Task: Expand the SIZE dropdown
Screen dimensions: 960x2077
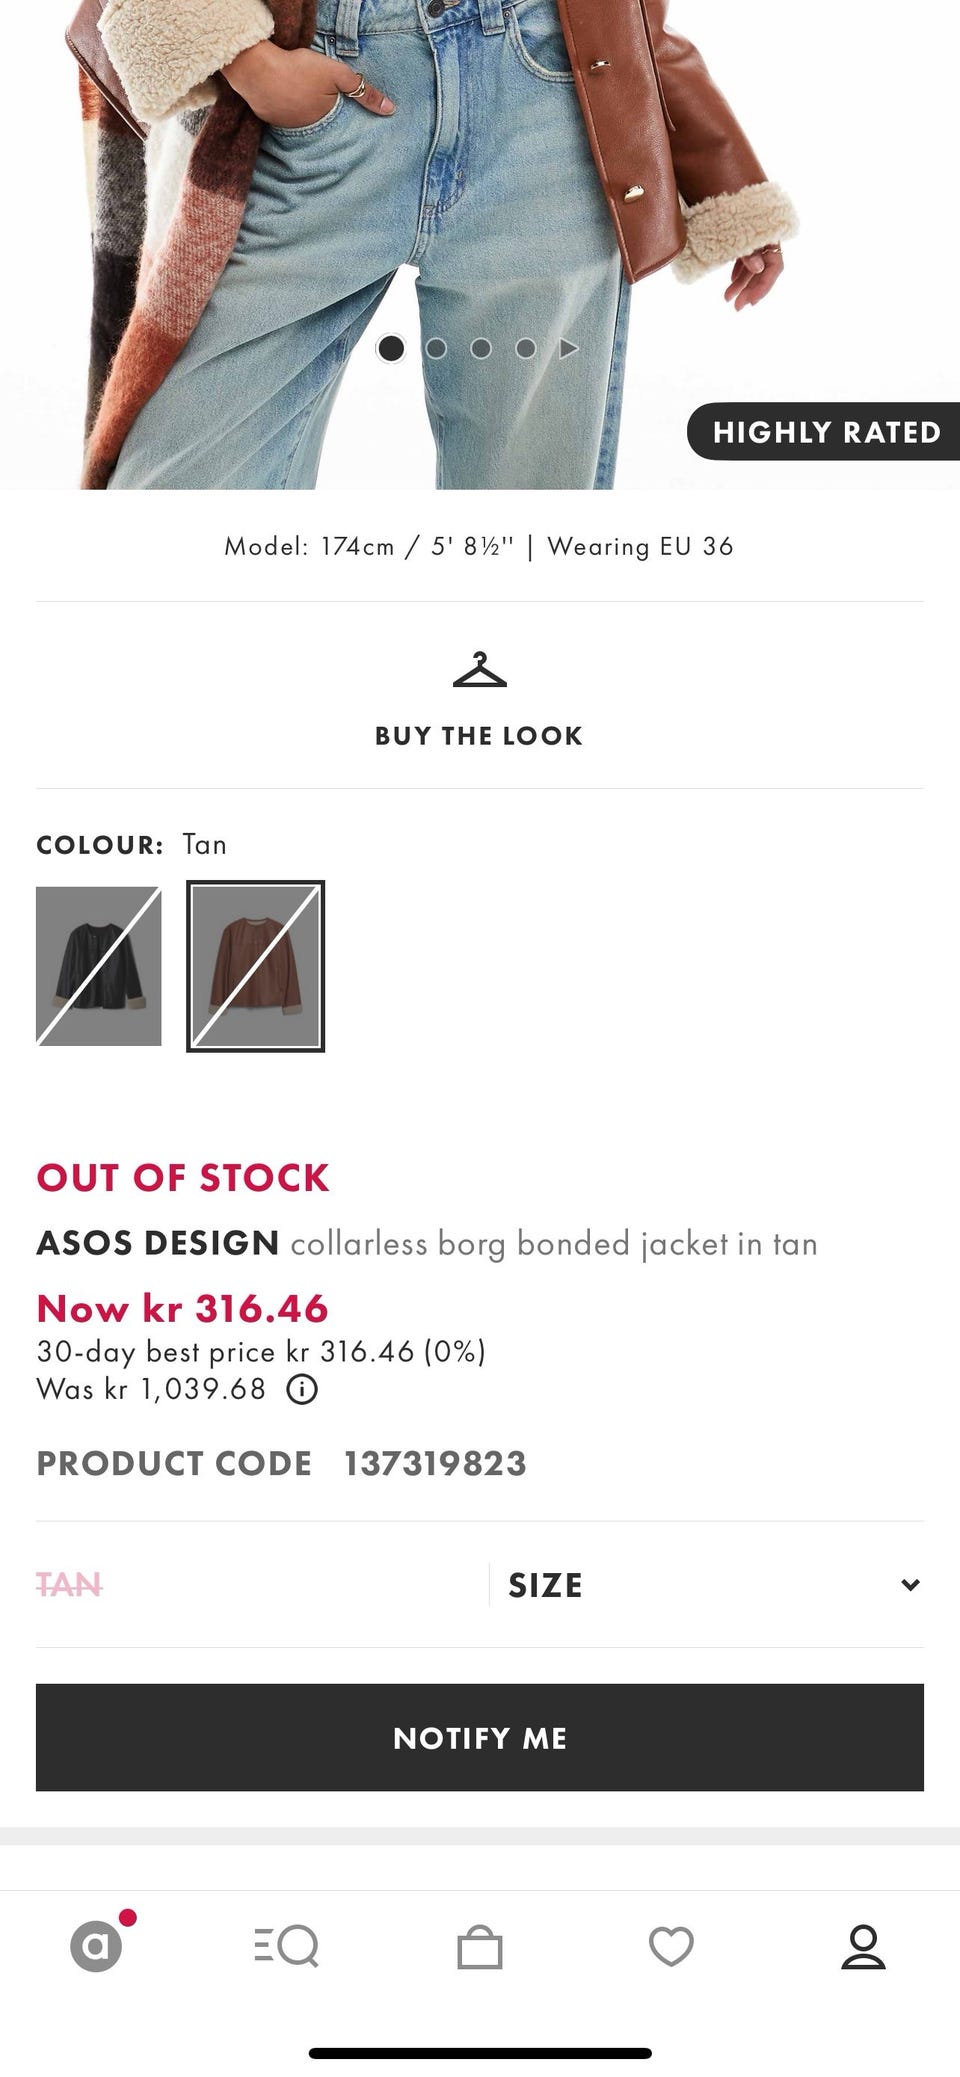Action: [714, 1585]
